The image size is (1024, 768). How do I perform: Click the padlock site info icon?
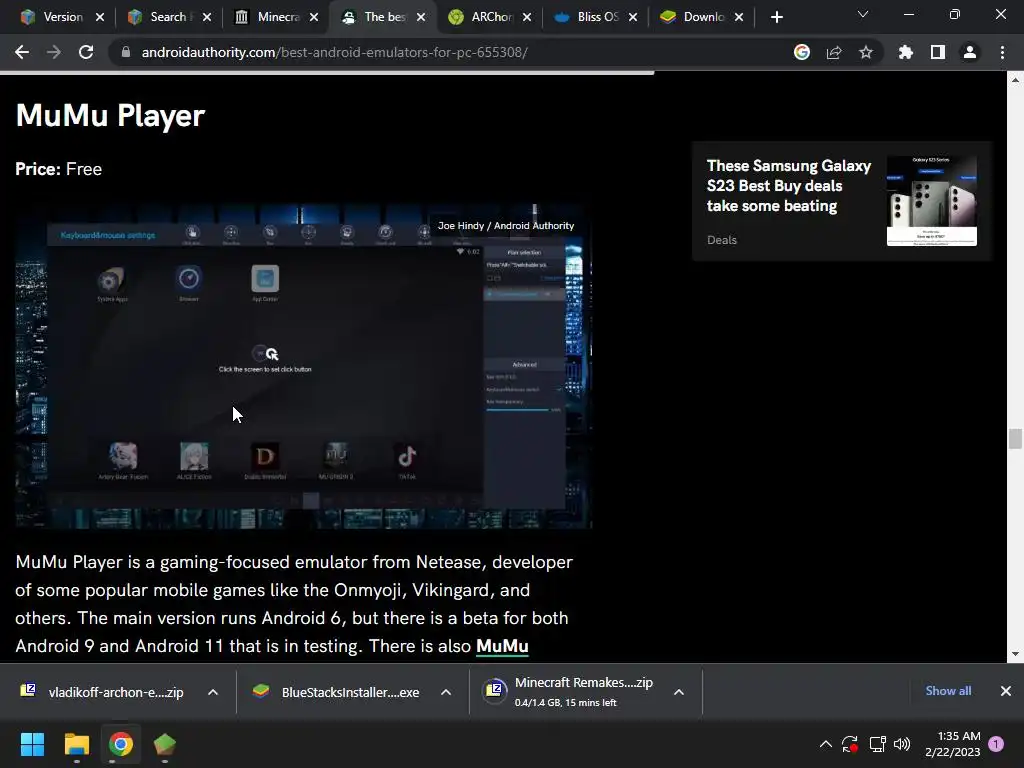pyautogui.click(x=125, y=52)
